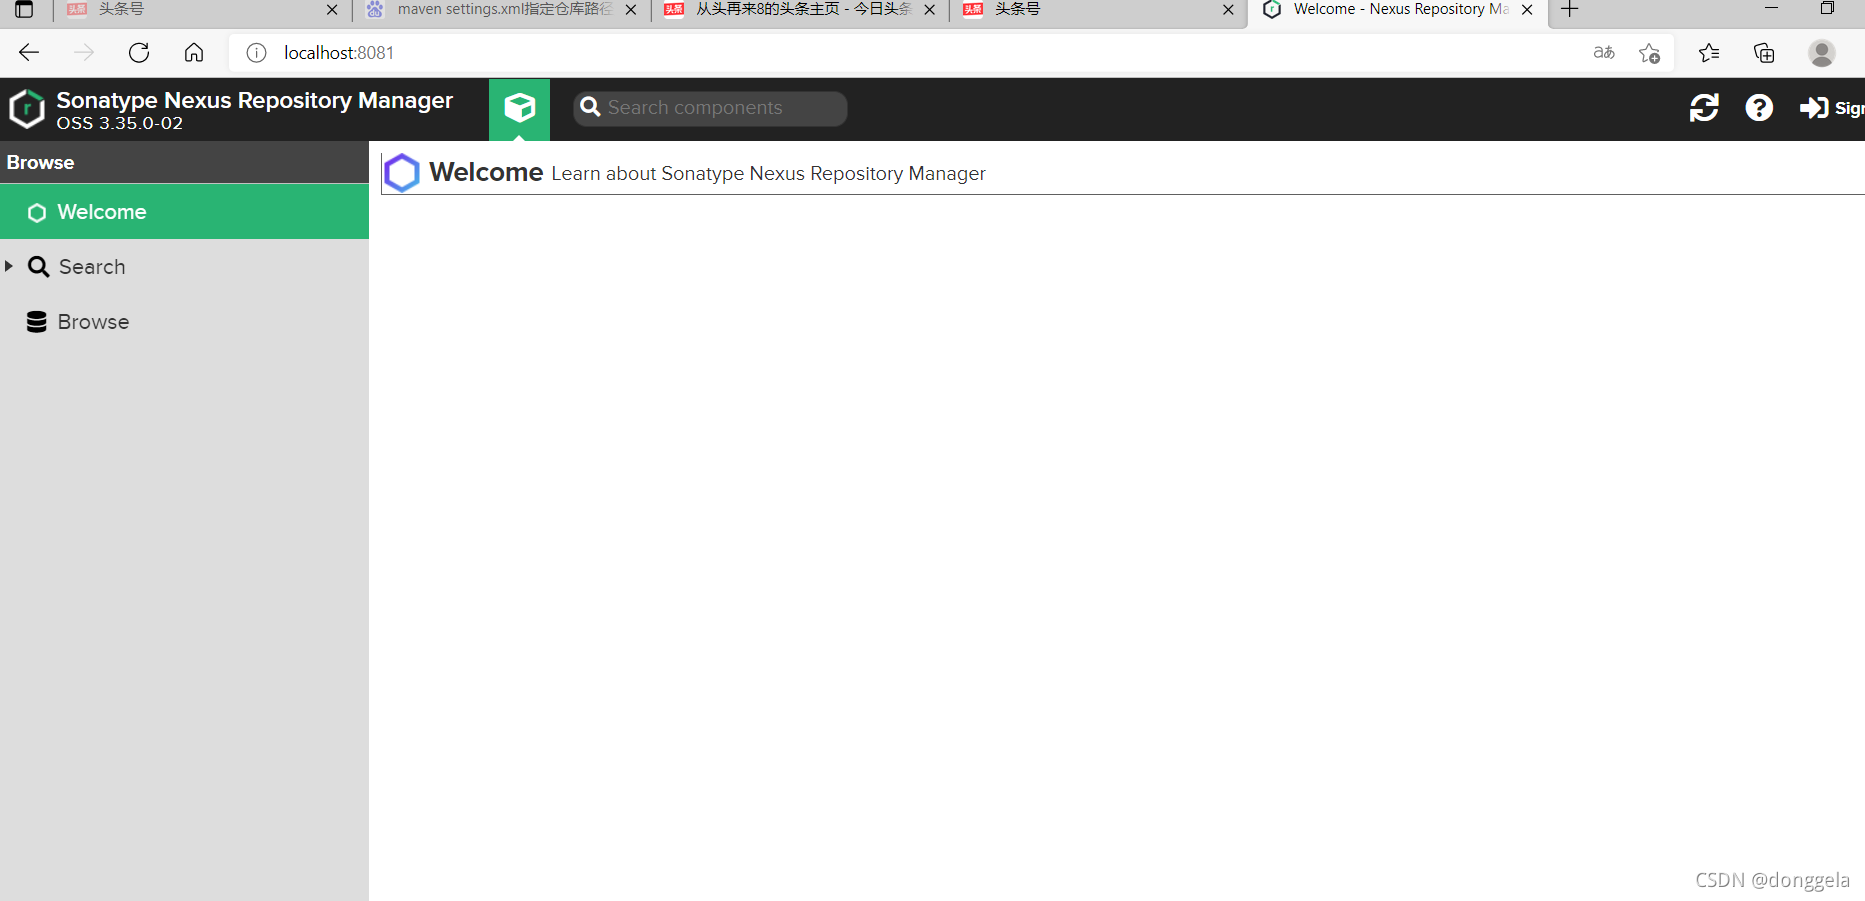Select Welcome in the sidebar
The width and height of the screenshot is (1865, 901).
184,212
